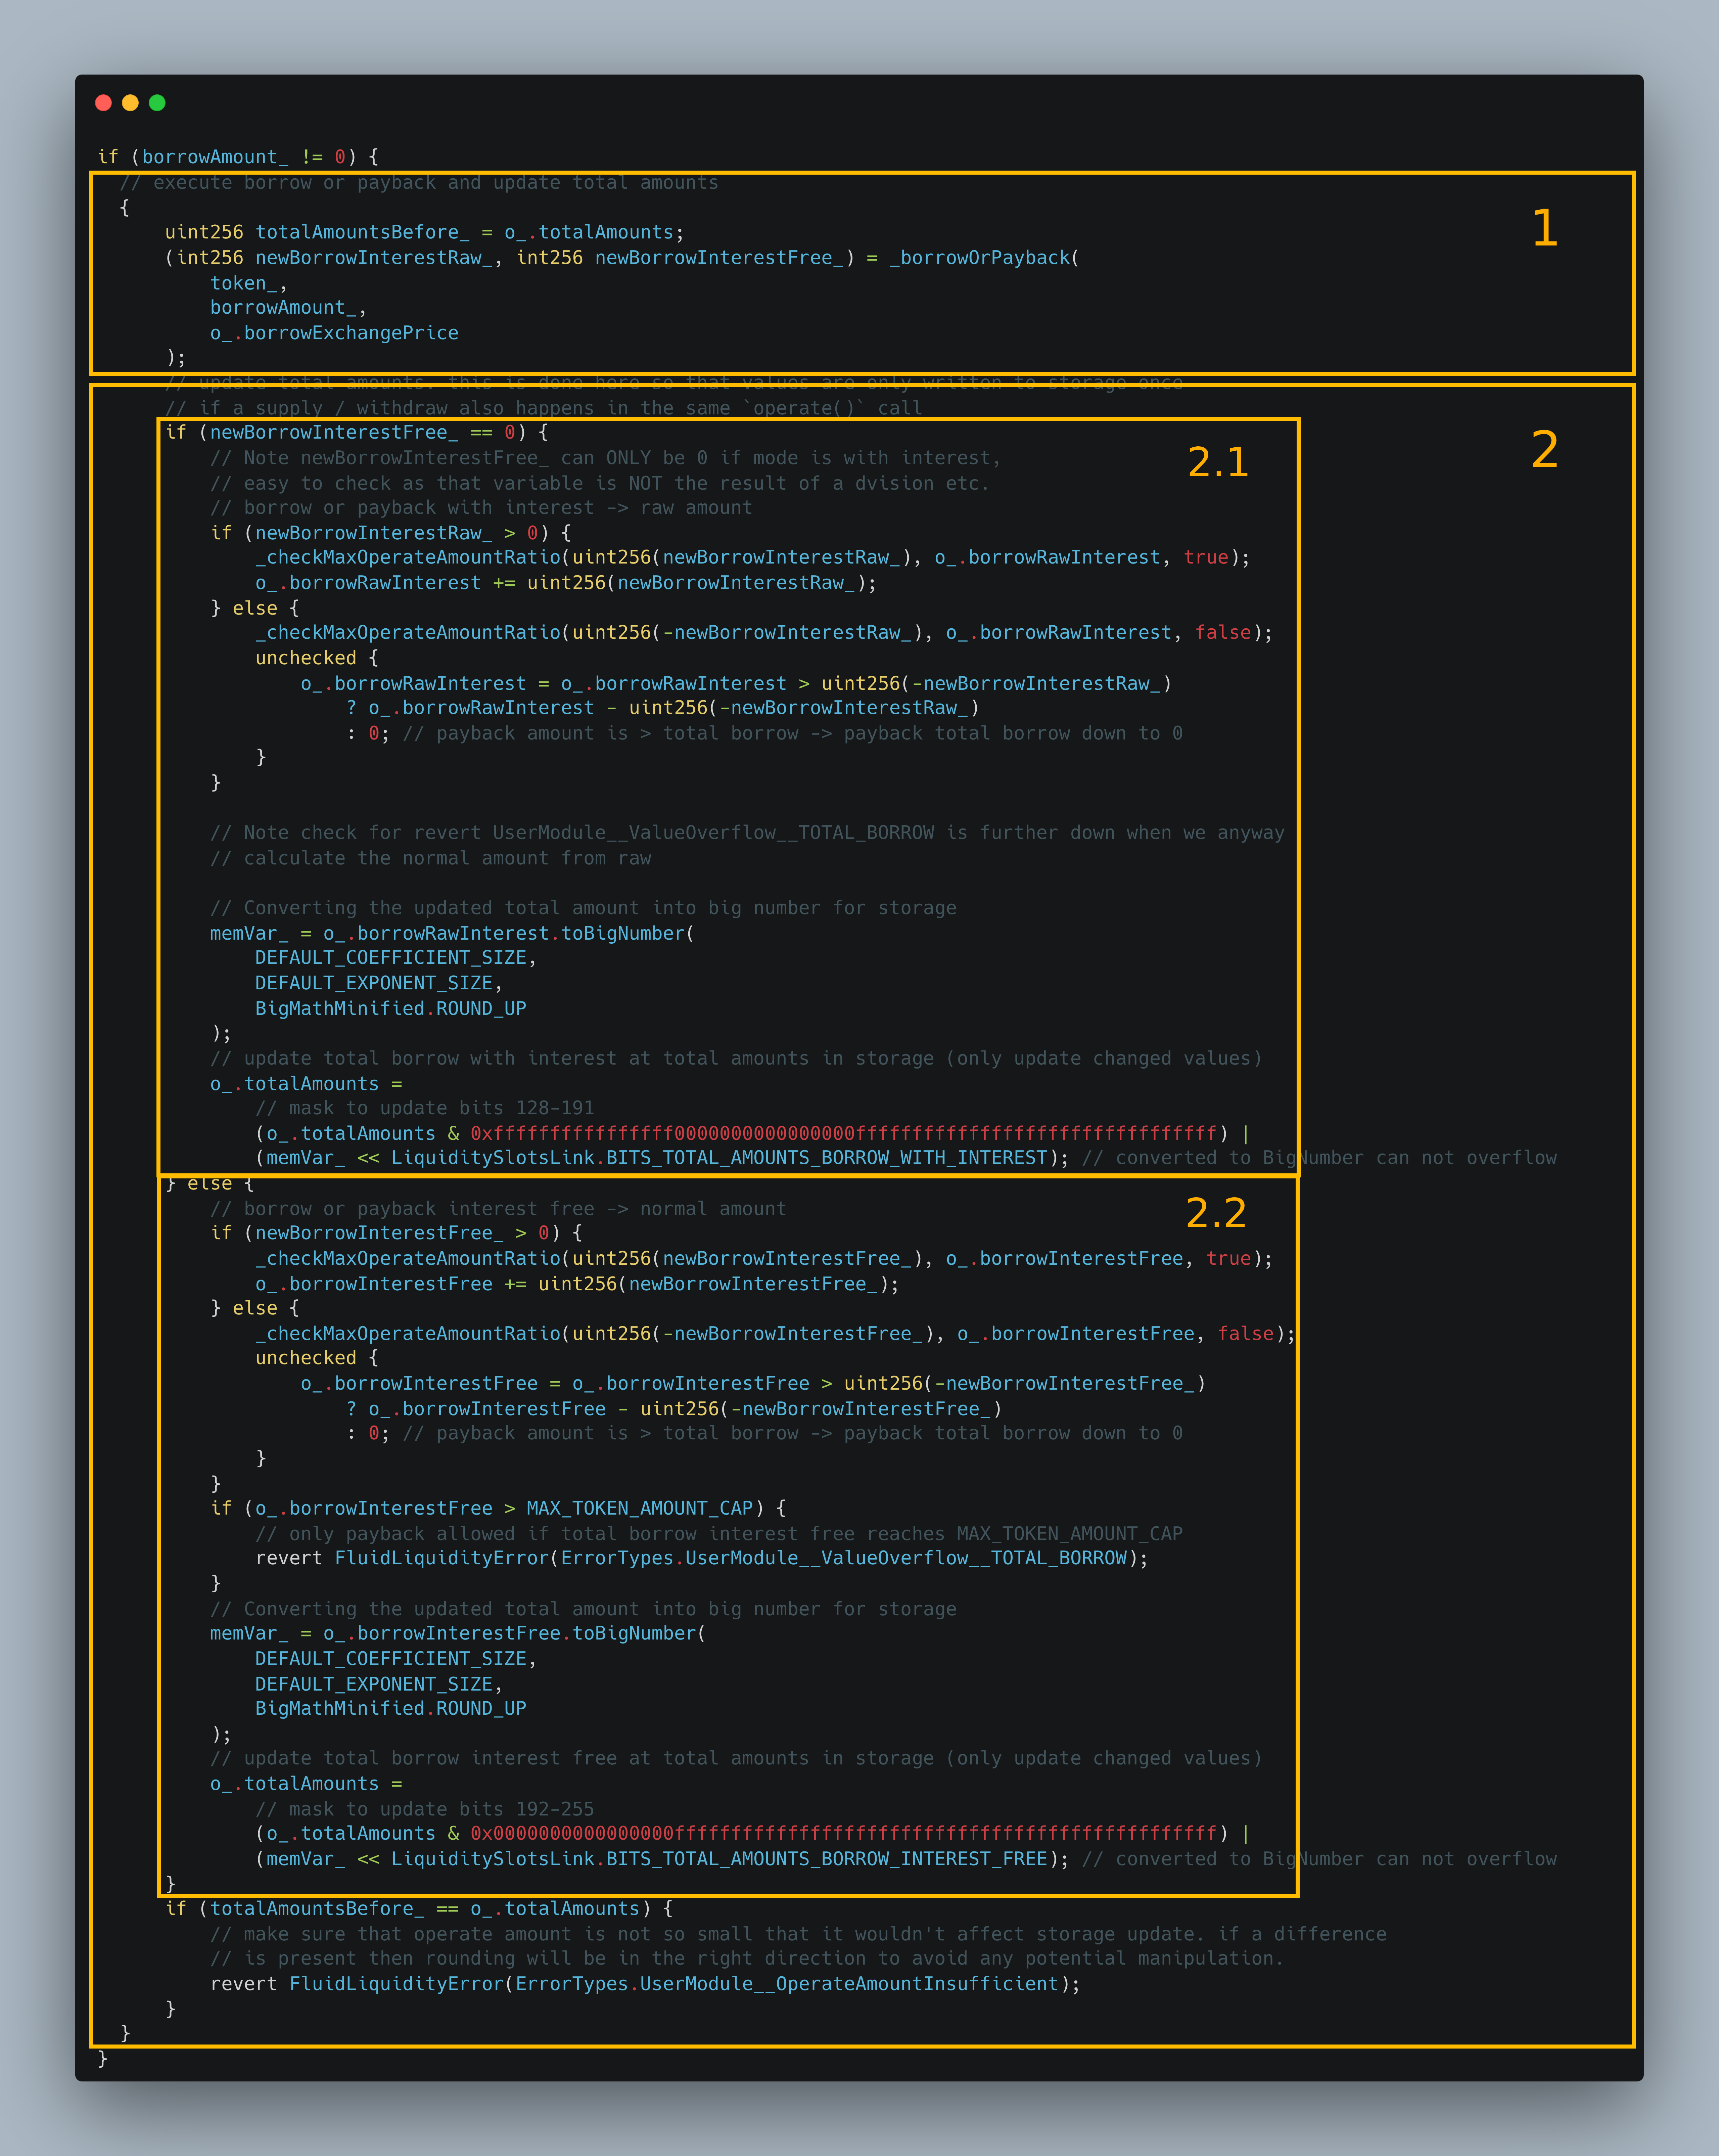The width and height of the screenshot is (1719, 2156).
Task: Click "_checkMaxOperateAmountRatio(uint256(newBorrowInterestFree_), o_.borrowInterestFree, true);"
Action: click(x=764, y=1259)
